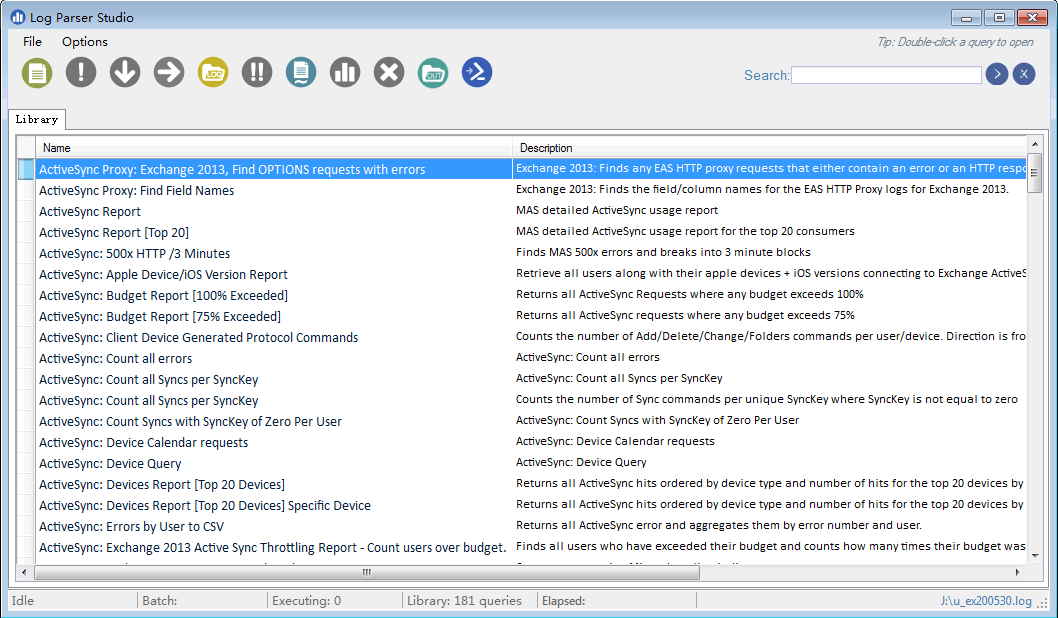
Task: Click the double exclamation mark icon
Action: [257, 72]
